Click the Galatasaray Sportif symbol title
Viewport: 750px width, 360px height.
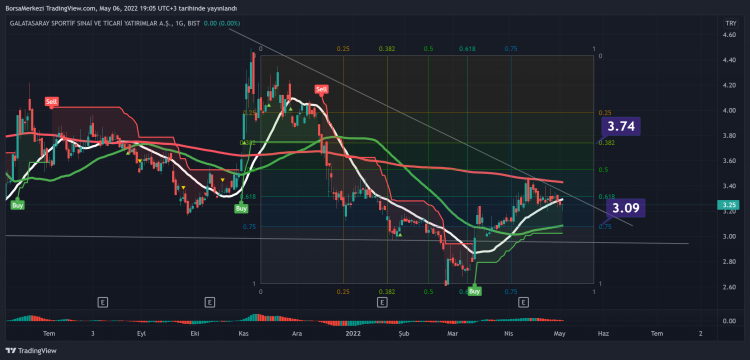click(105, 23)
